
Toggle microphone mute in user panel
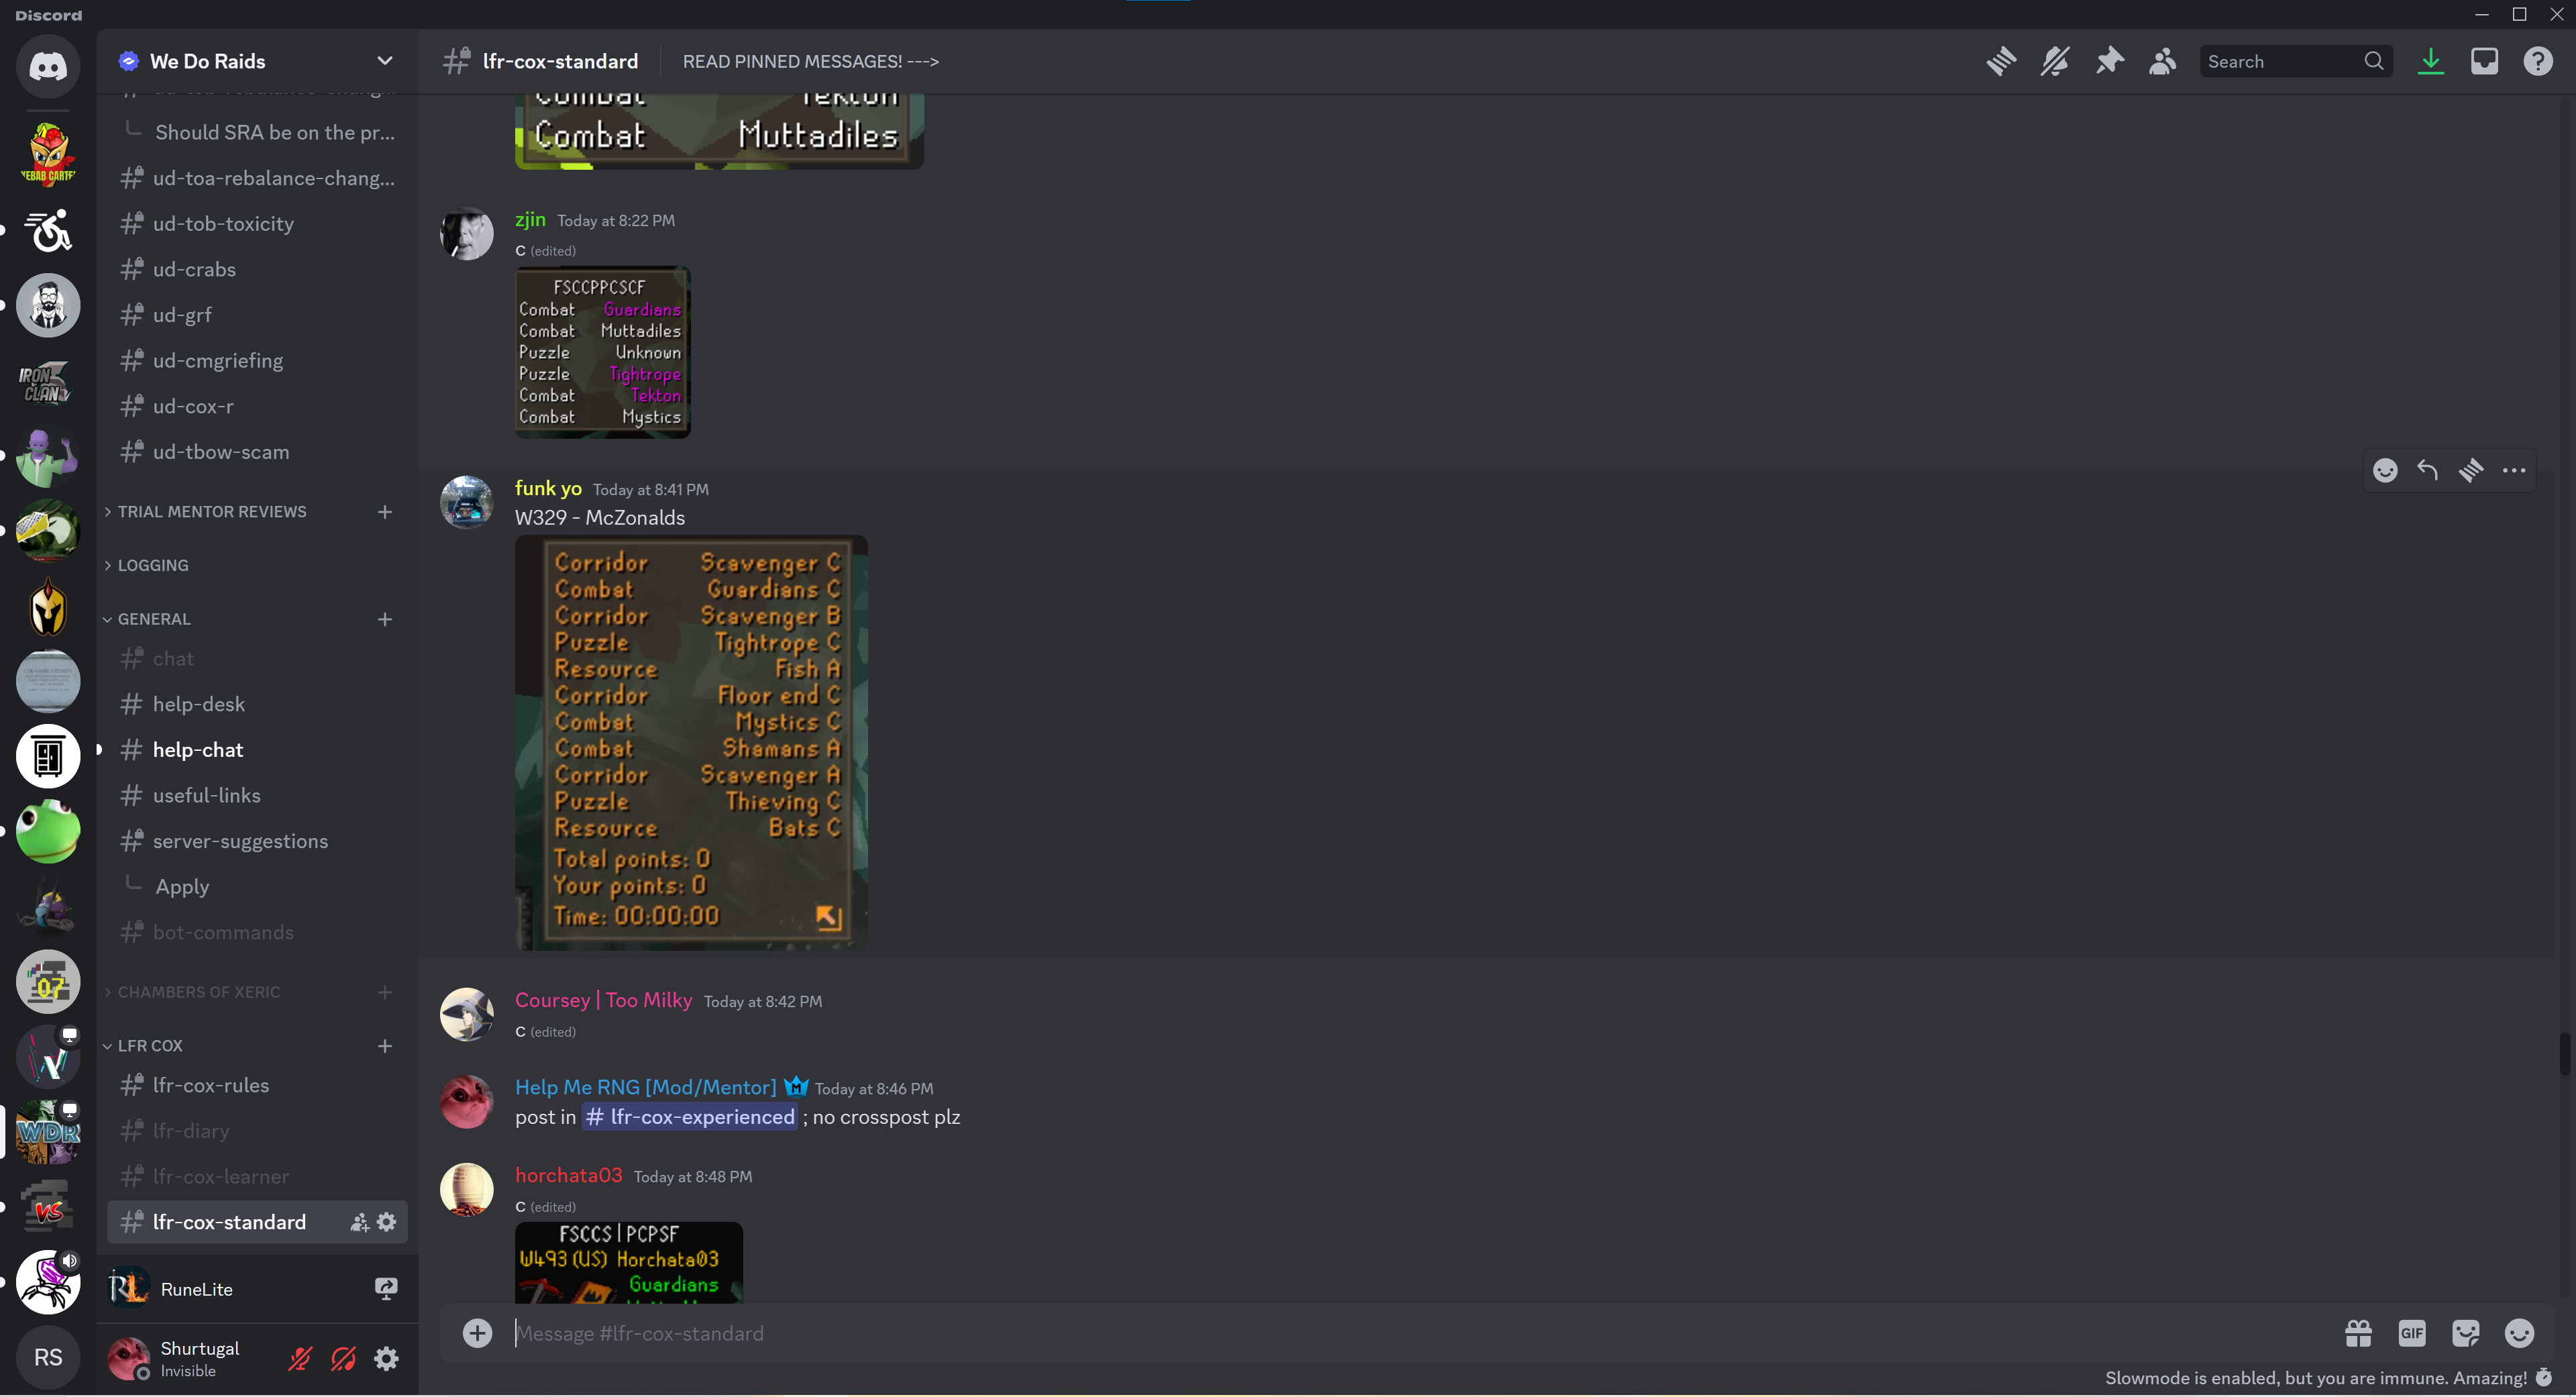[300, 1358]
